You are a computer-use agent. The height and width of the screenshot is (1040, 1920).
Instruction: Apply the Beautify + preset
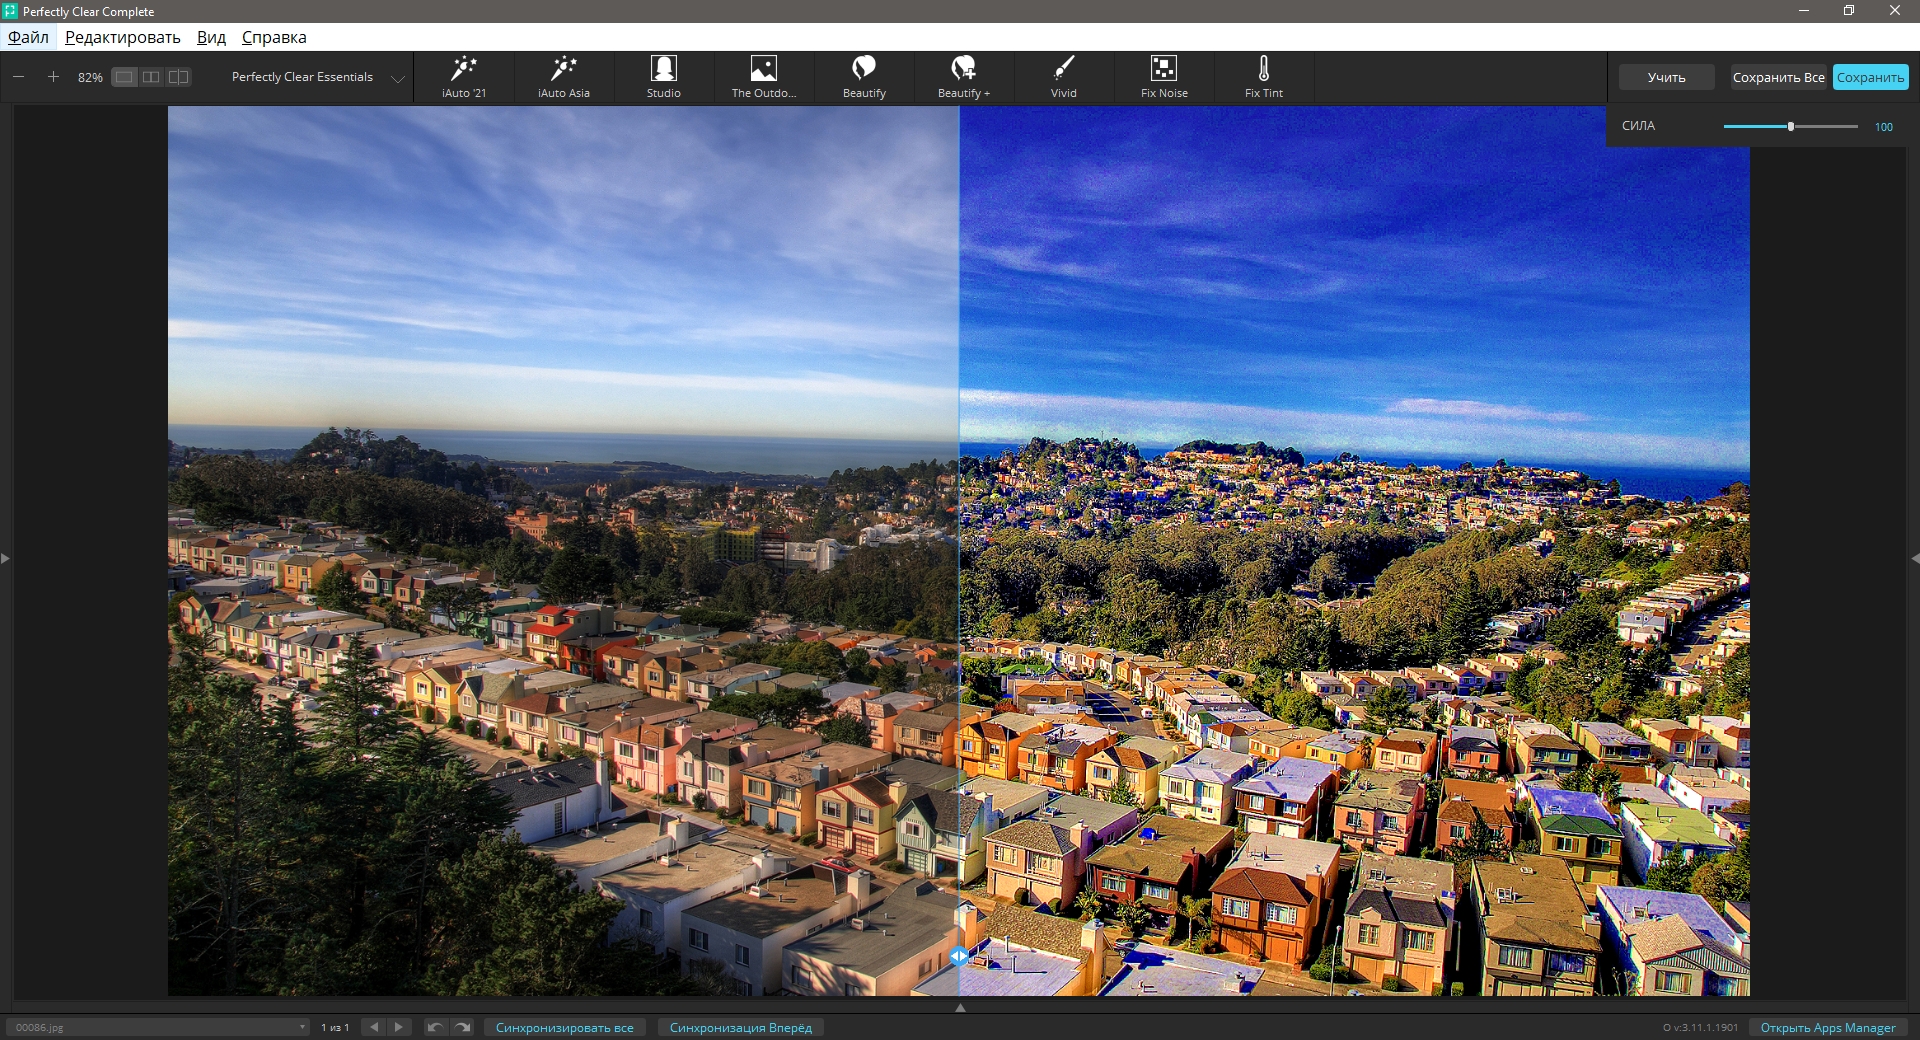964,78
